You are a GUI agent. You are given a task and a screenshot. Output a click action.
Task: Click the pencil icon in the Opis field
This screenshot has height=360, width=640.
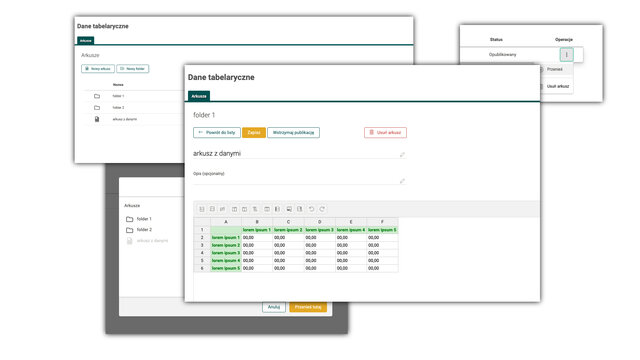402,181
